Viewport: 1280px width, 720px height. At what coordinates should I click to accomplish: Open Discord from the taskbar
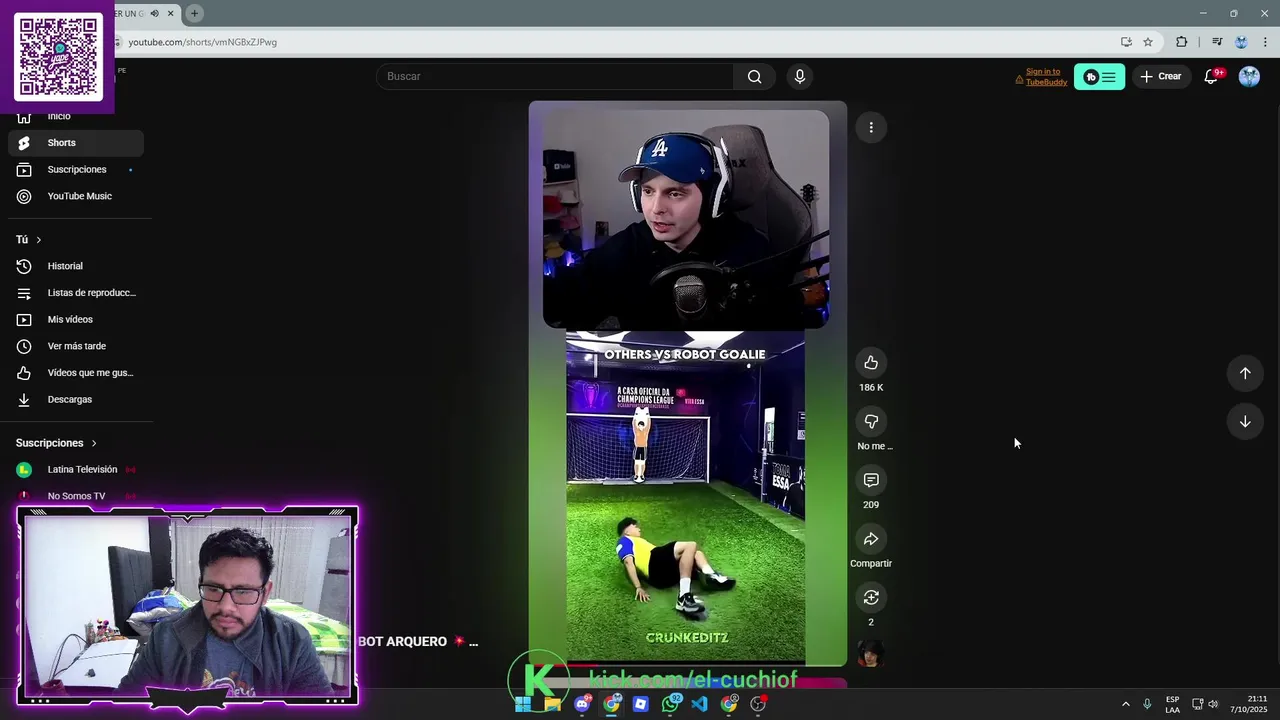pyautogui.click(x=582, y=704)
